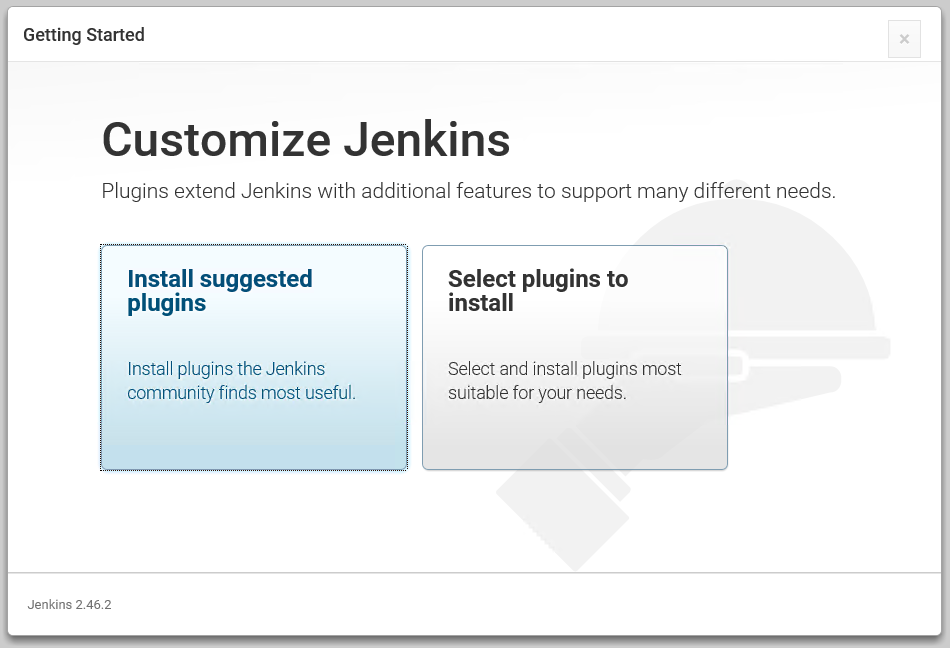Click the 'Install suggested plugins' bold heading
950x648 pixels.
click(x=219, y=291)
